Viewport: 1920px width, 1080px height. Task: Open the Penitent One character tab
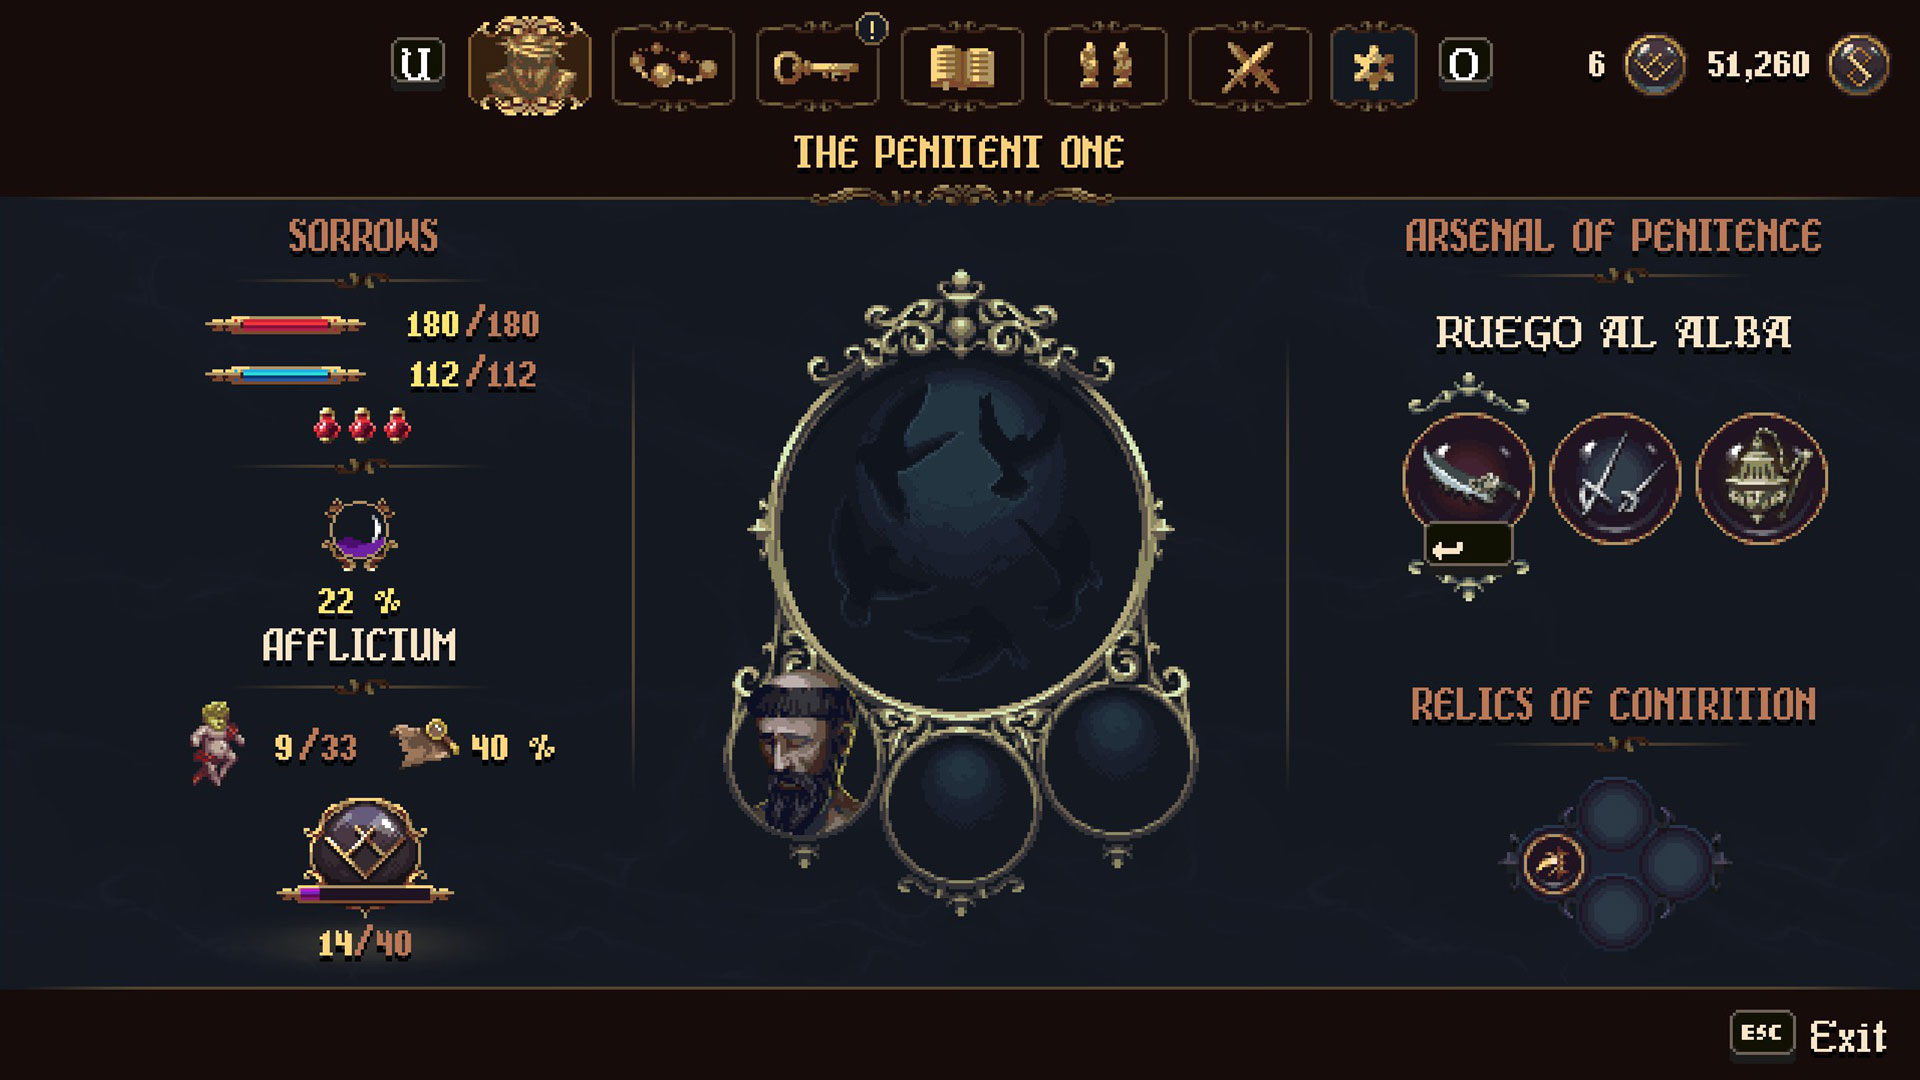click(529, 65)
